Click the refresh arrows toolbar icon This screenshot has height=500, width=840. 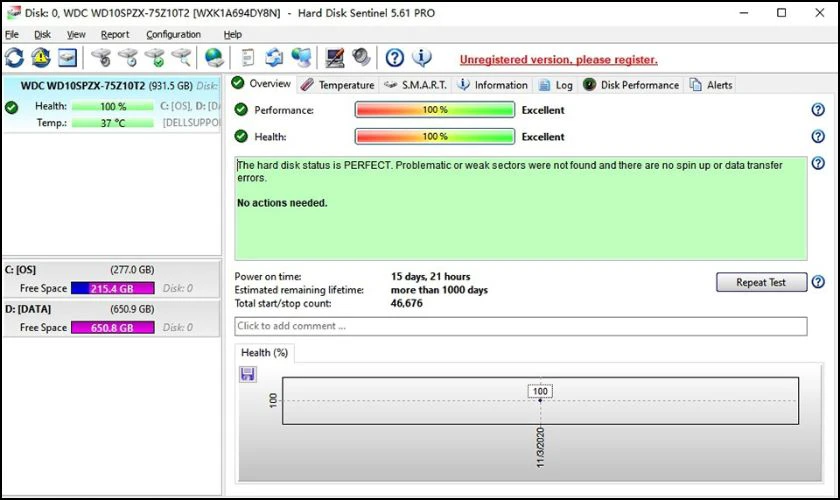[x=14, y=57]
